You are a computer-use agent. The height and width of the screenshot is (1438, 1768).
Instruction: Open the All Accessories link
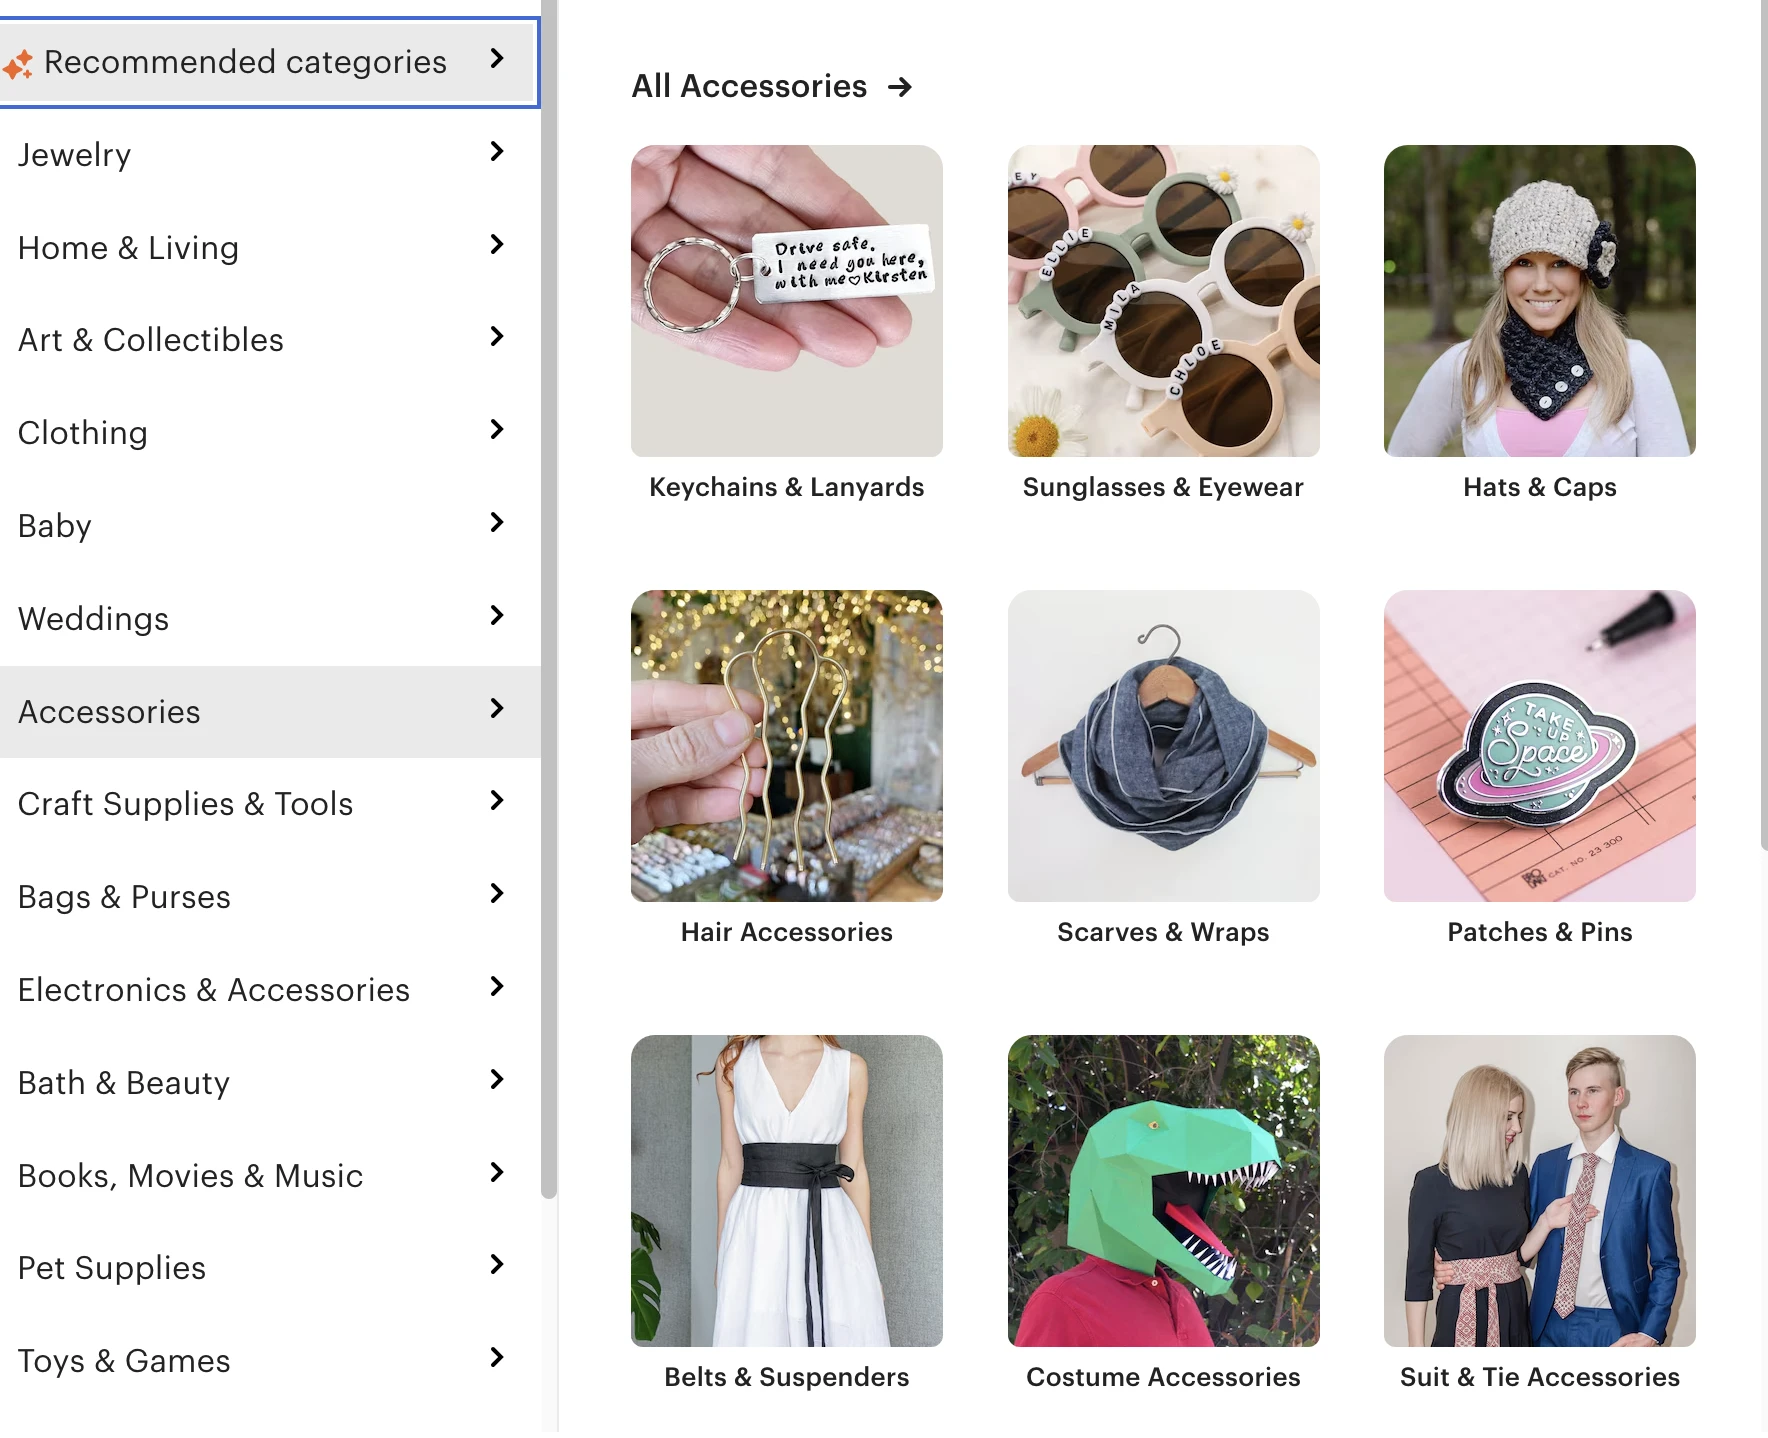(749, 87)
